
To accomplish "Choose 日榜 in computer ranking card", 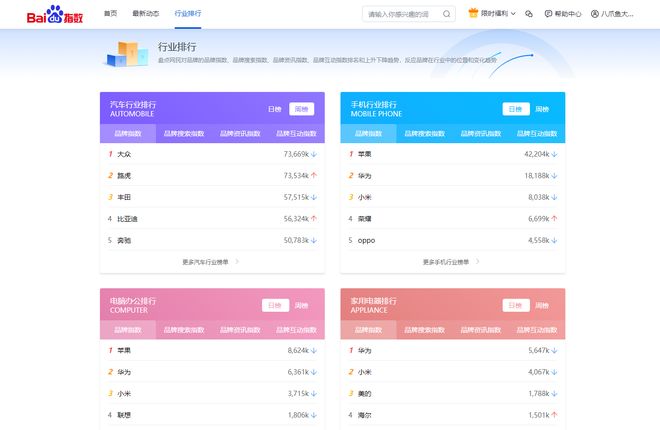I will click(x=275, y=305).
